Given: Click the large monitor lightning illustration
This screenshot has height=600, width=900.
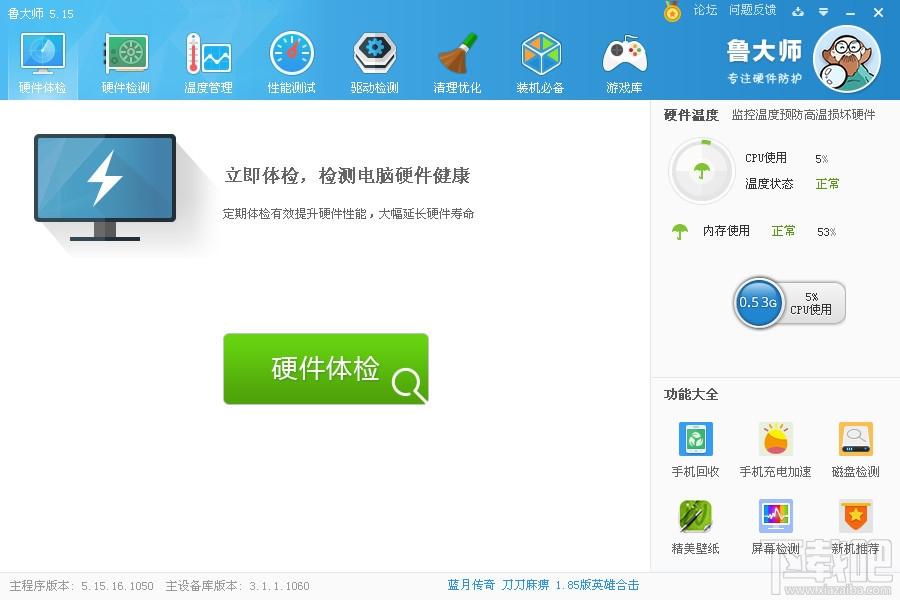Looking at the screenshot, I should tap(105, 187).
